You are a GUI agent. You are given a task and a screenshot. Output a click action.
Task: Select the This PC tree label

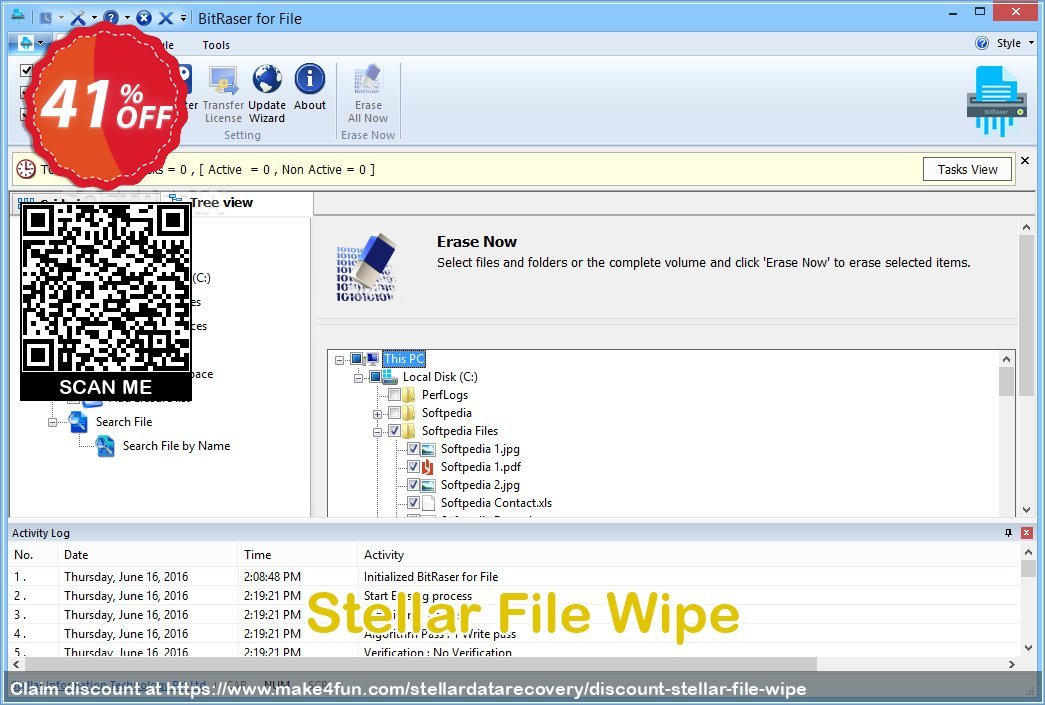click(403, 358)
